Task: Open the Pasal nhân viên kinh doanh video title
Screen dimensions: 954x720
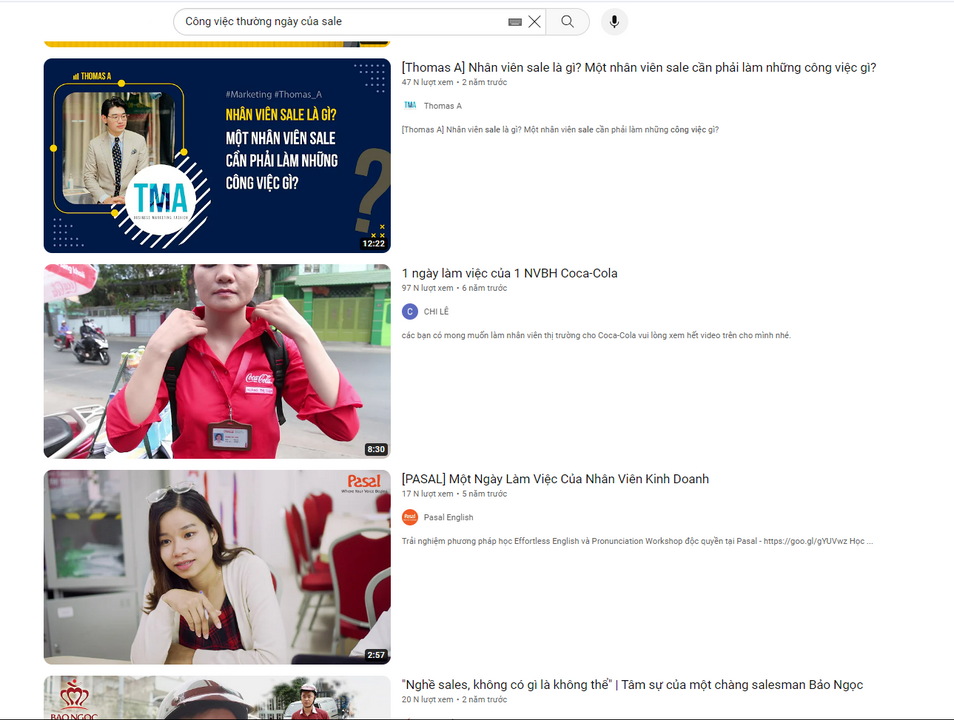Action: 555,478
